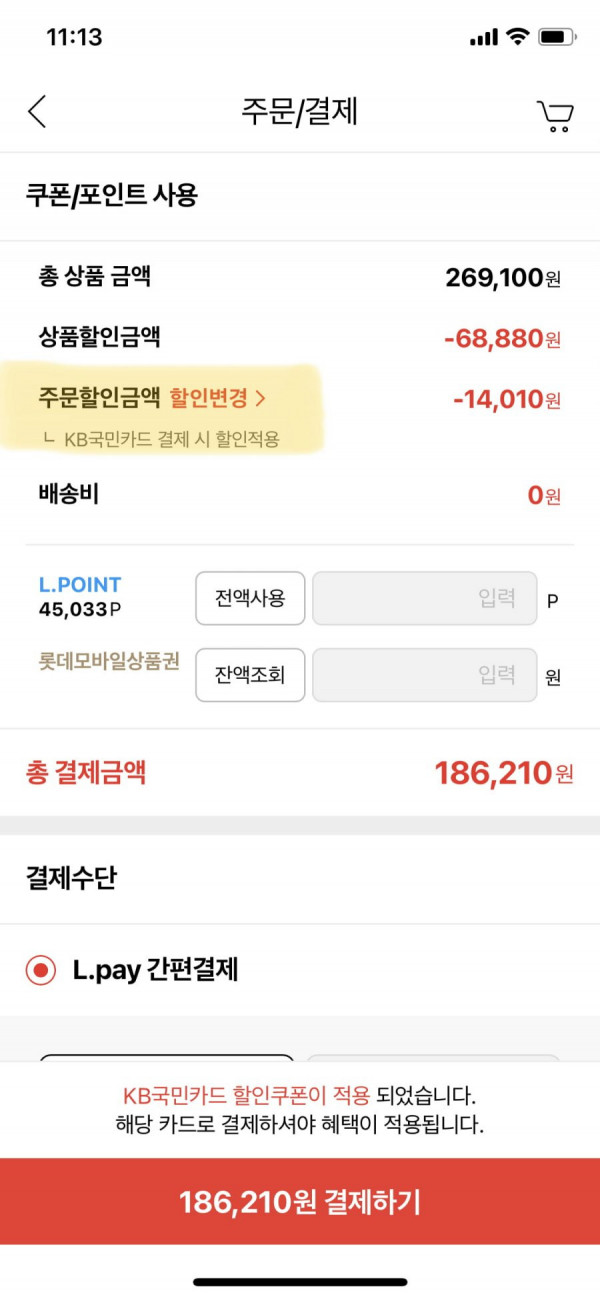Tap the status bar clock 11:13

click(x=75, y=38)
